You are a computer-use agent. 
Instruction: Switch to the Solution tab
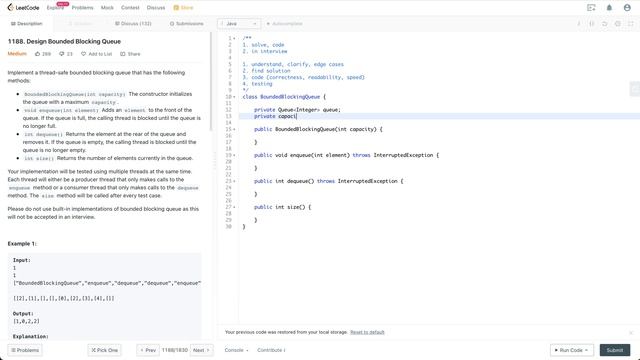pos(80,24)
